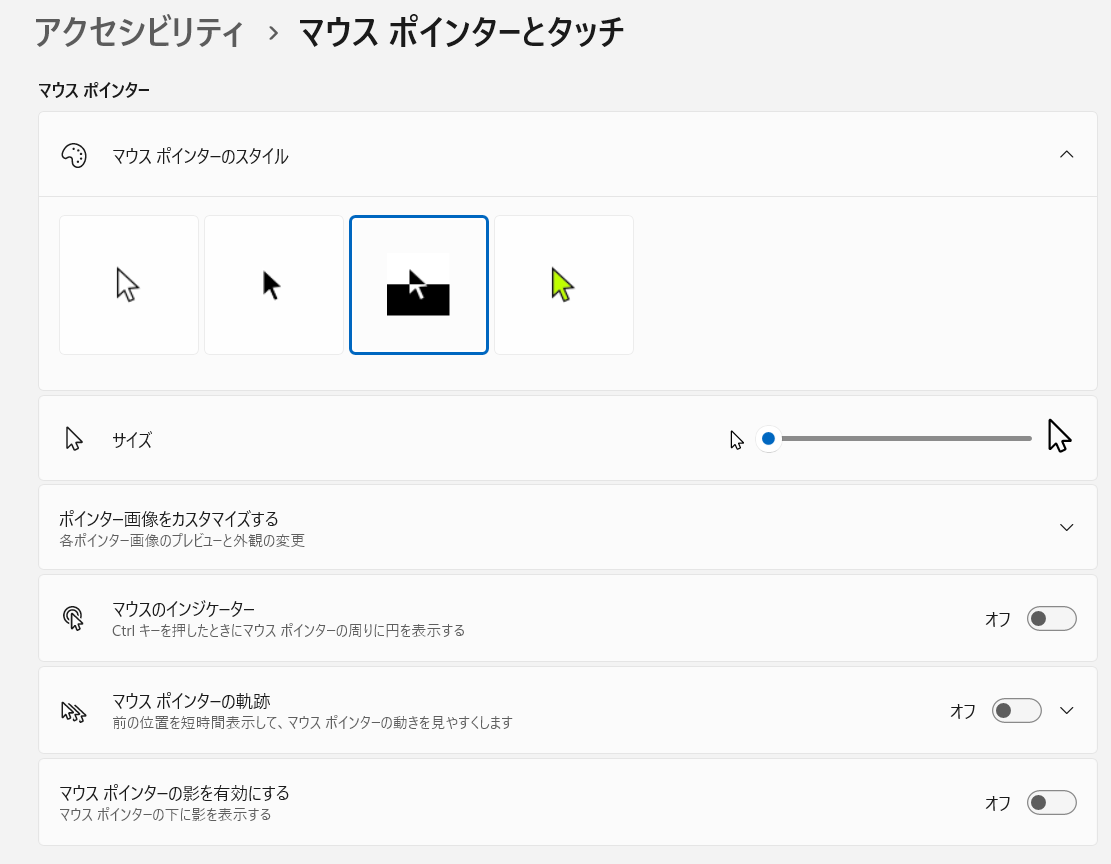Click the small pointer icon beside サイズ label
1111x864 pixels.
74,439
